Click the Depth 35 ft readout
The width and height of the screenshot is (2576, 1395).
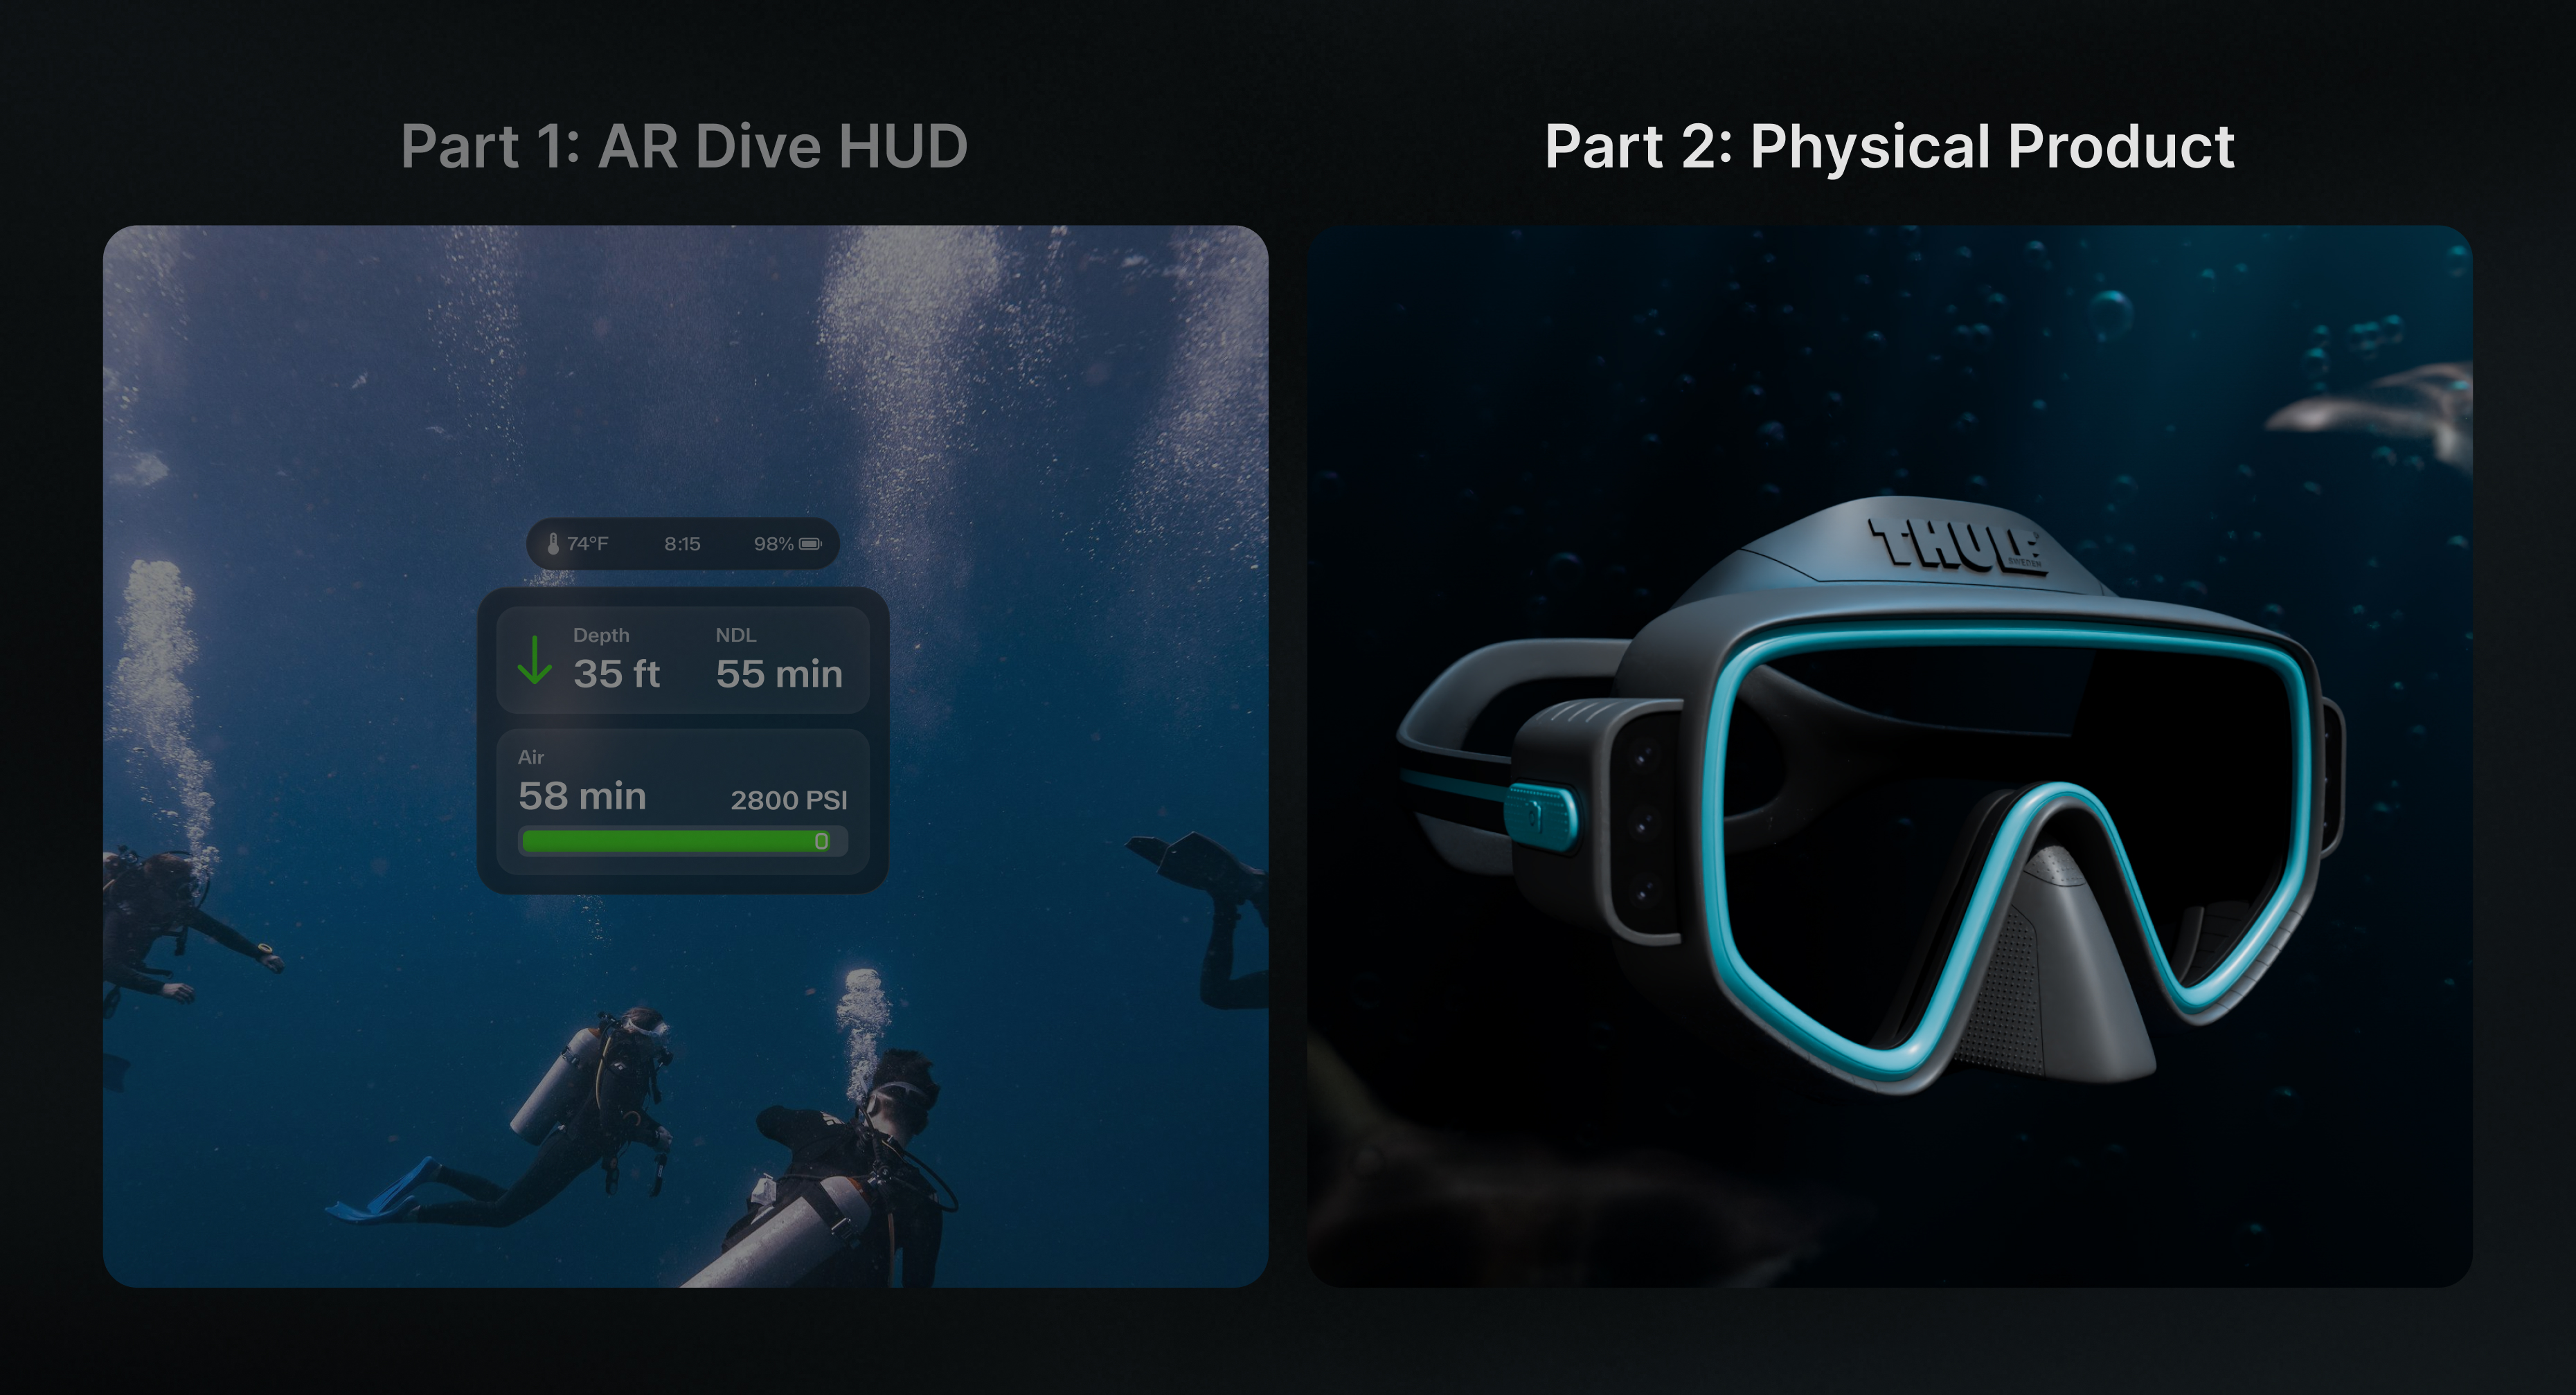pos(616,673)
